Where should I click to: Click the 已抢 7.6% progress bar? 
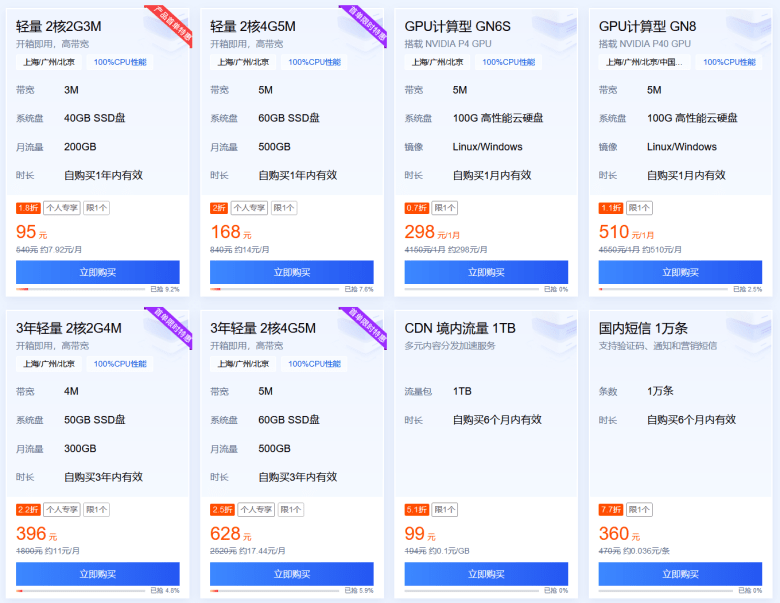(x=275, y=289)
